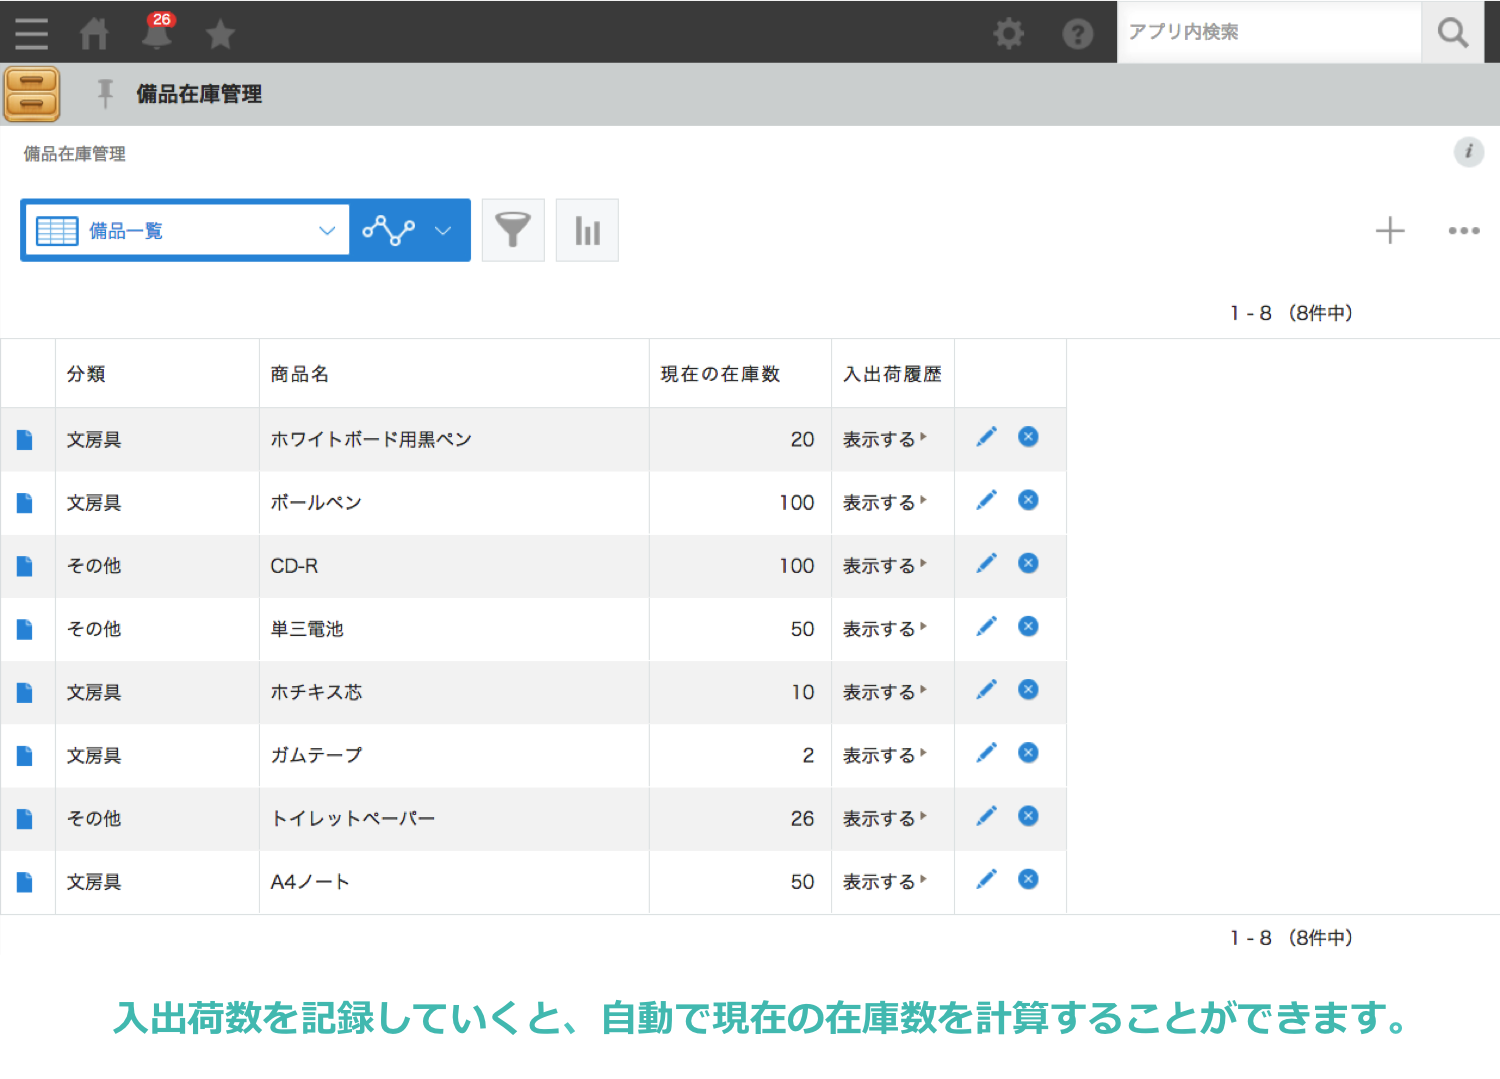The image size is (1500, 1079).
Task: Click the search magnifier button
Action: (x=1453, y=33)
